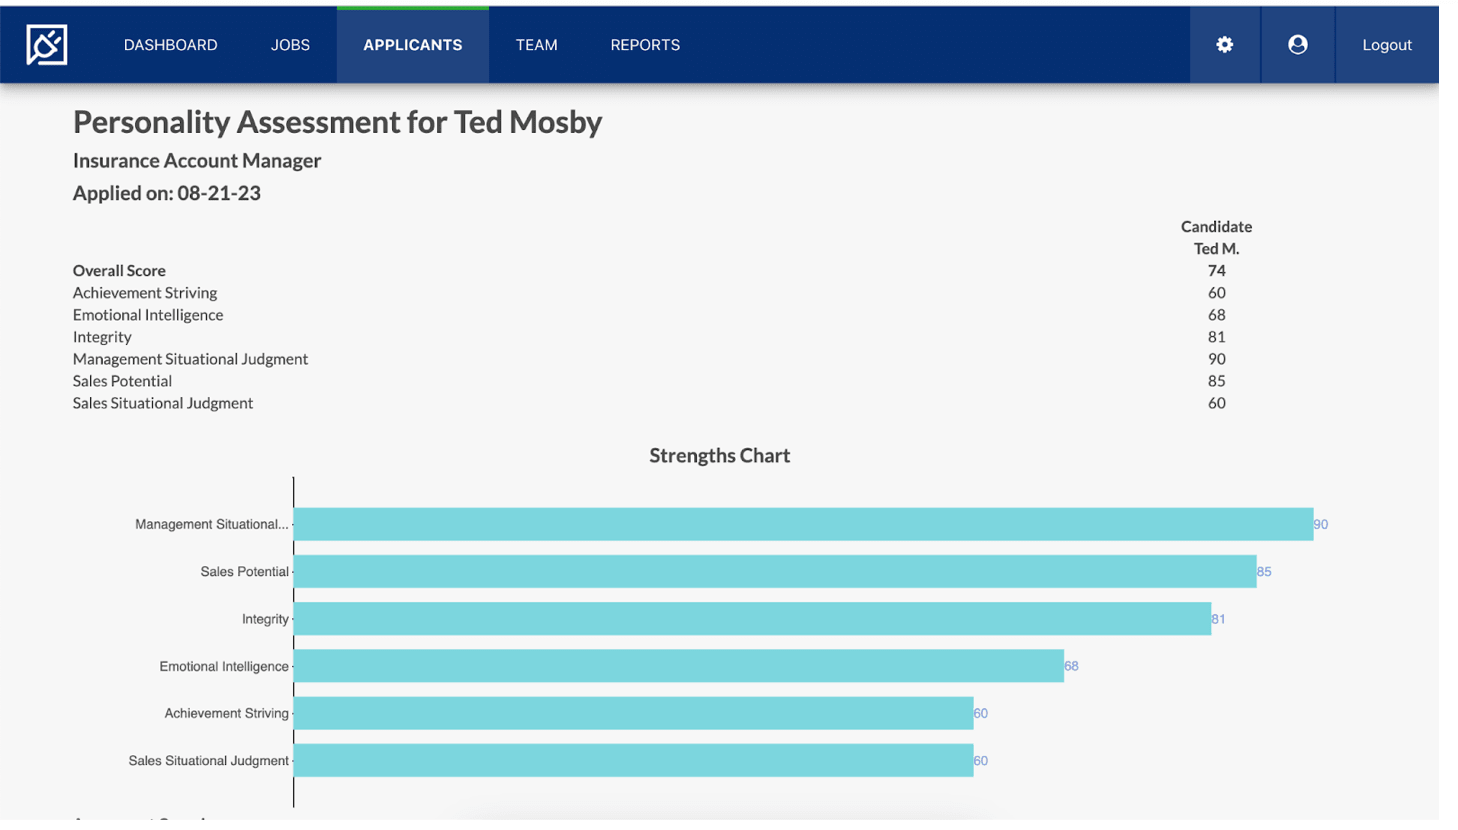Switch to the Team tab
Image resolution: width=1458 pixels, height=830 pixels.
click(536, 45)
